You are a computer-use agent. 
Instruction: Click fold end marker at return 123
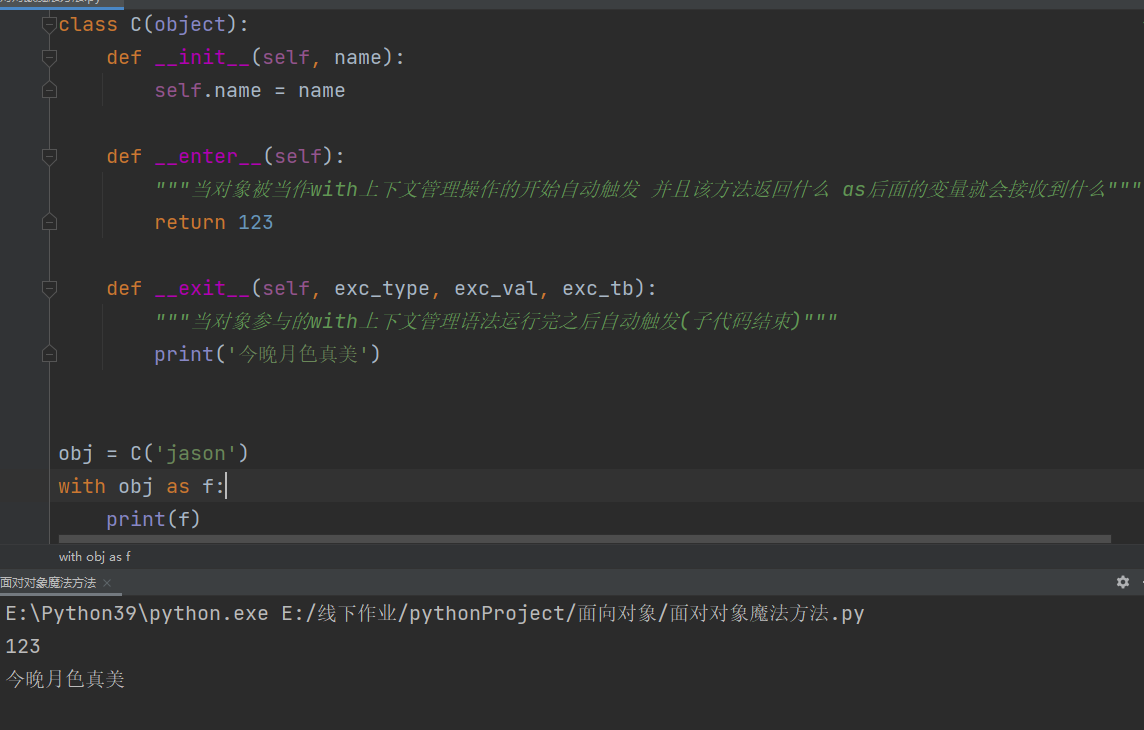[x=50, y=222]
